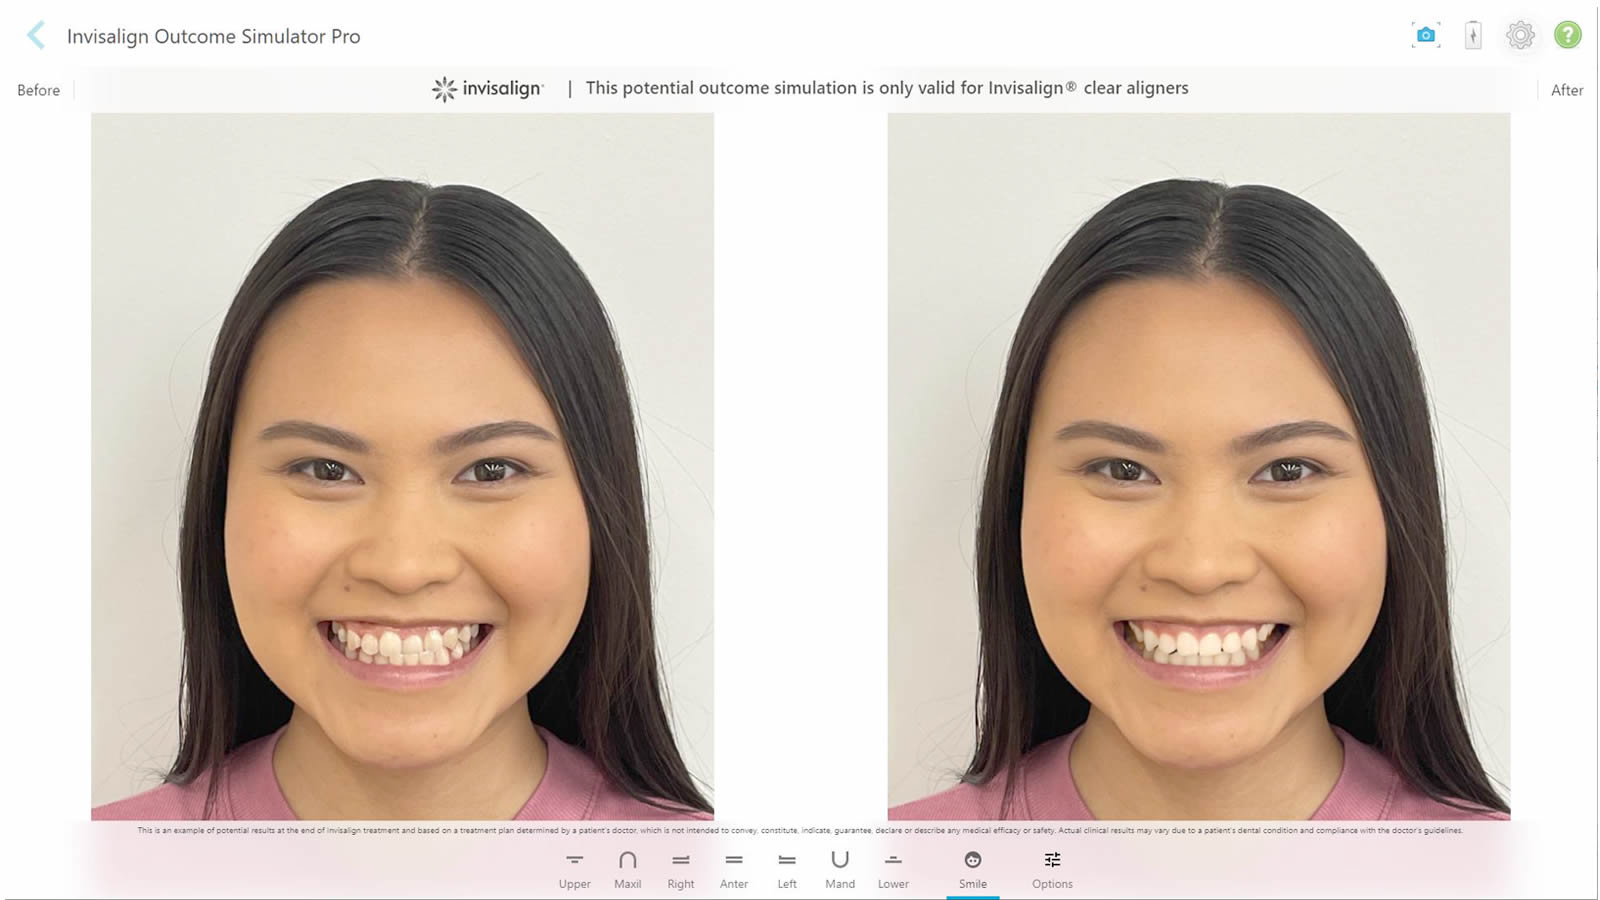Select the Smile view tab
The height and width of the screenshot is (900, 1600).
coord(973,869)
